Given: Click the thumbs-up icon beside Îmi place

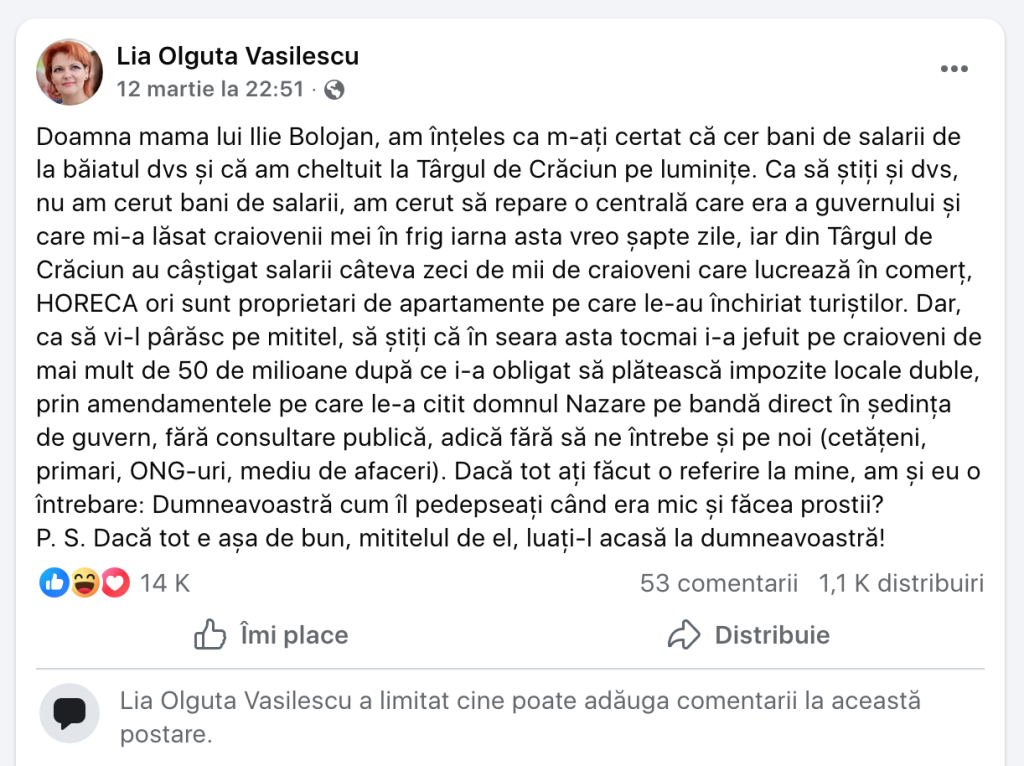Looking at the screenshot, I should point(210,634).
